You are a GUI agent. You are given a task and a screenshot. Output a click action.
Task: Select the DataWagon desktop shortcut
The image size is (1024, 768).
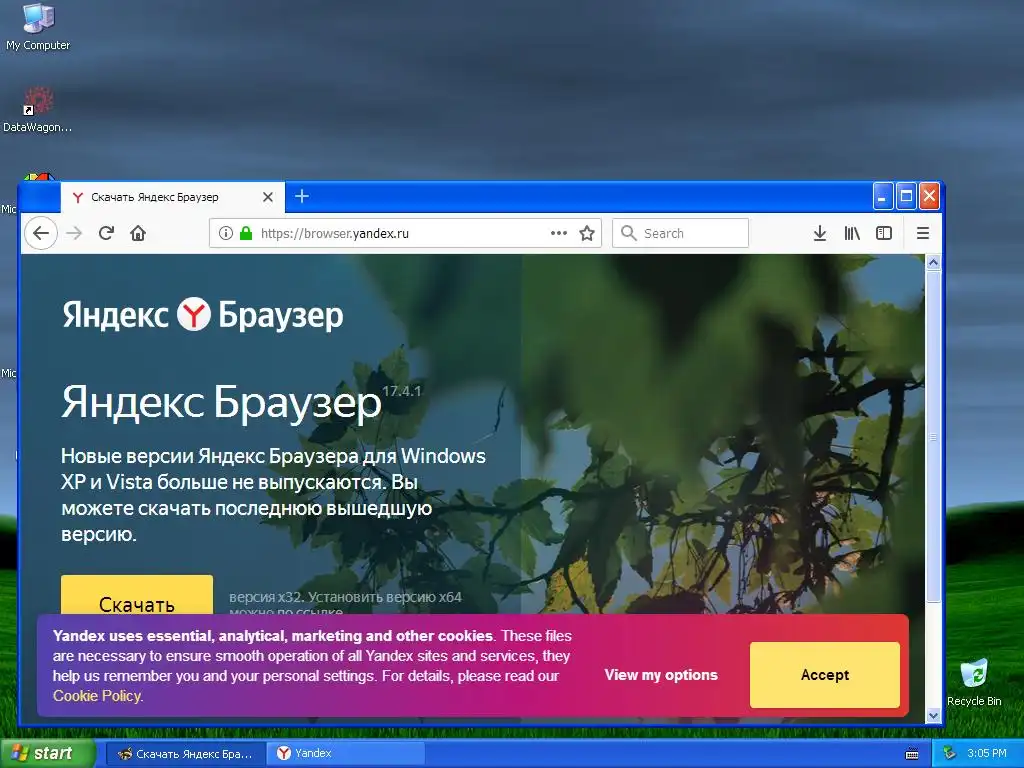pyautogui.click(x=38, y=110)
